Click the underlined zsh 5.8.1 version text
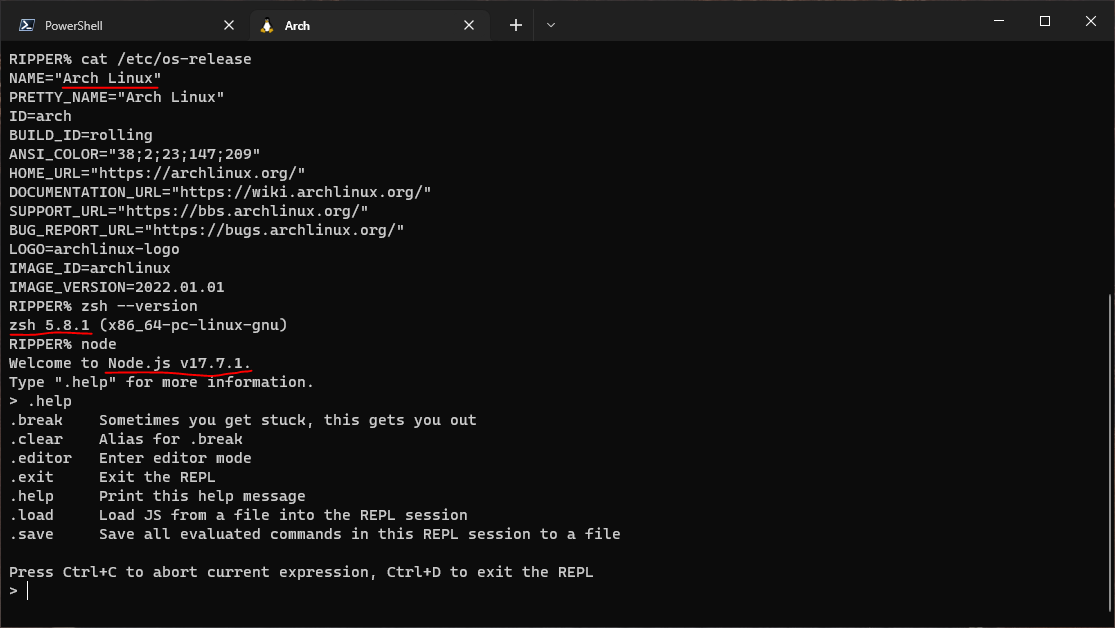The image size is (1115, 628). pos(47,325)
